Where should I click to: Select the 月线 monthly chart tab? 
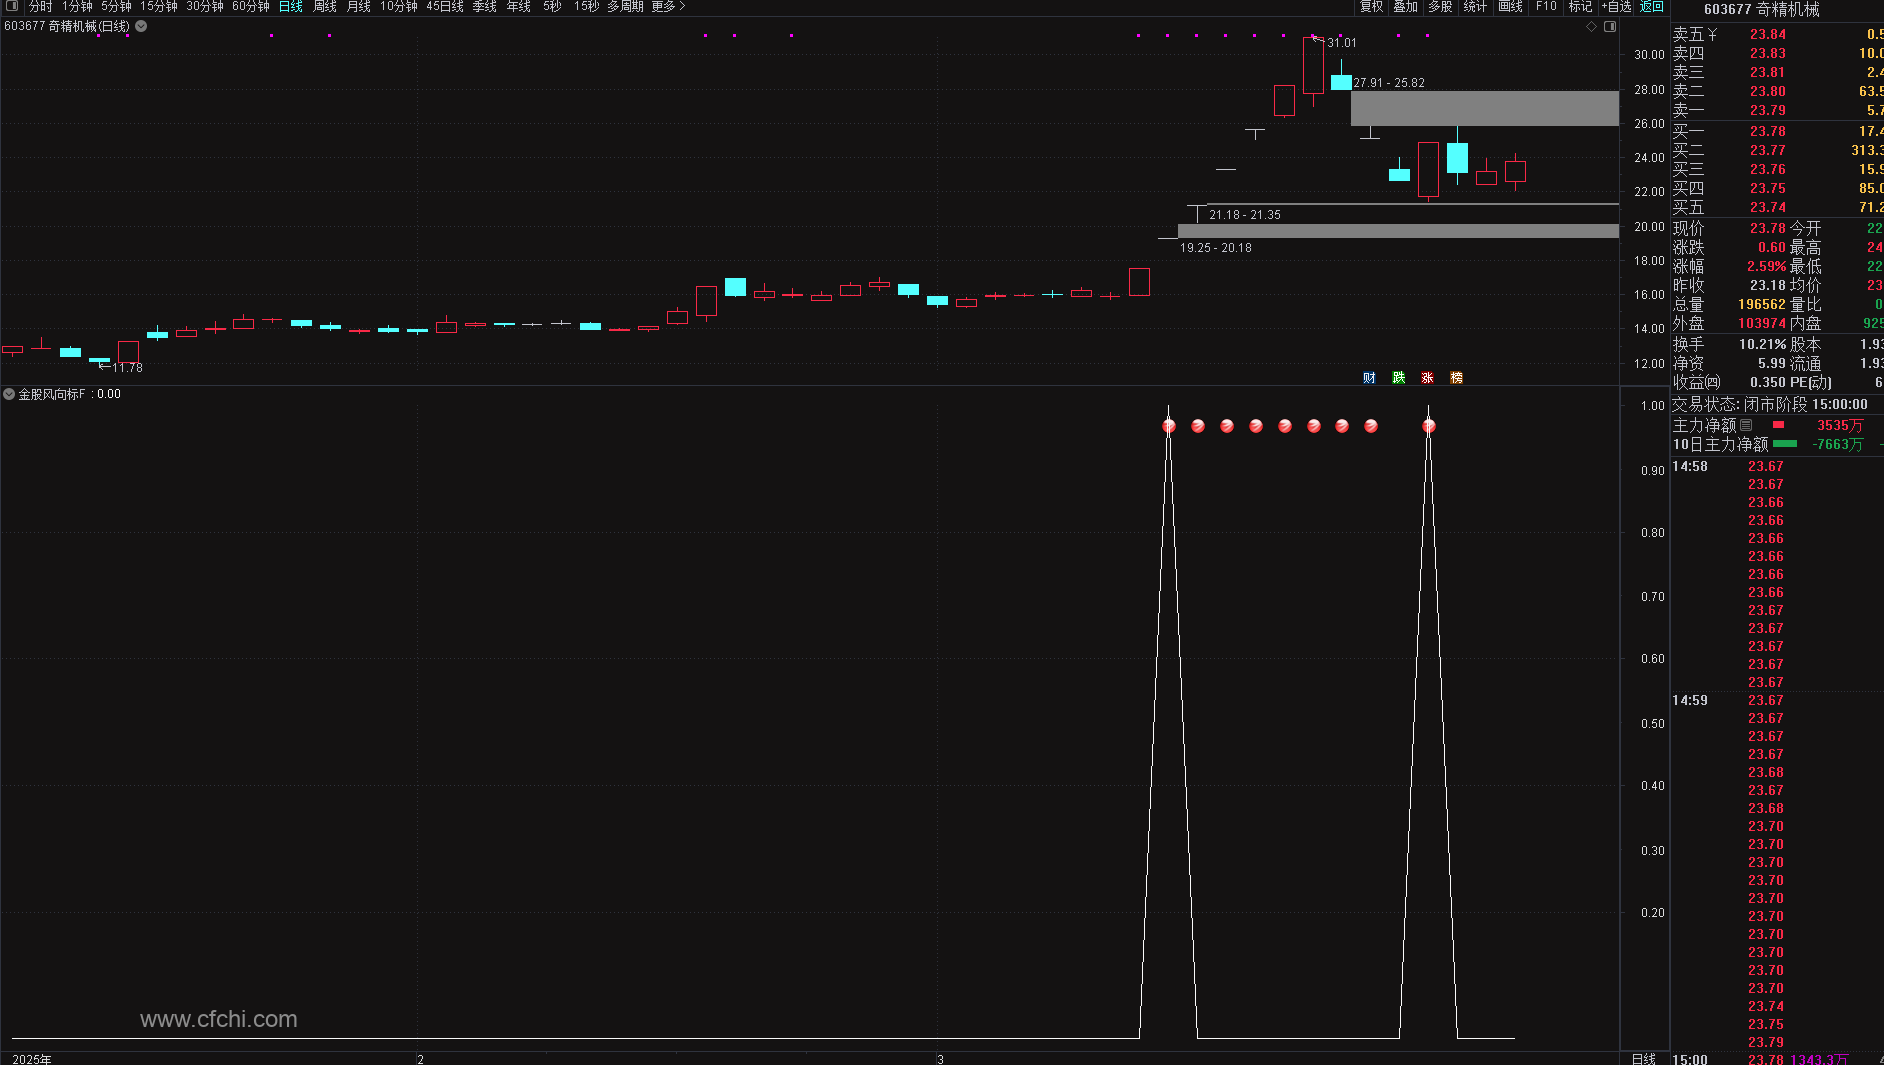[x=359, y=6]
